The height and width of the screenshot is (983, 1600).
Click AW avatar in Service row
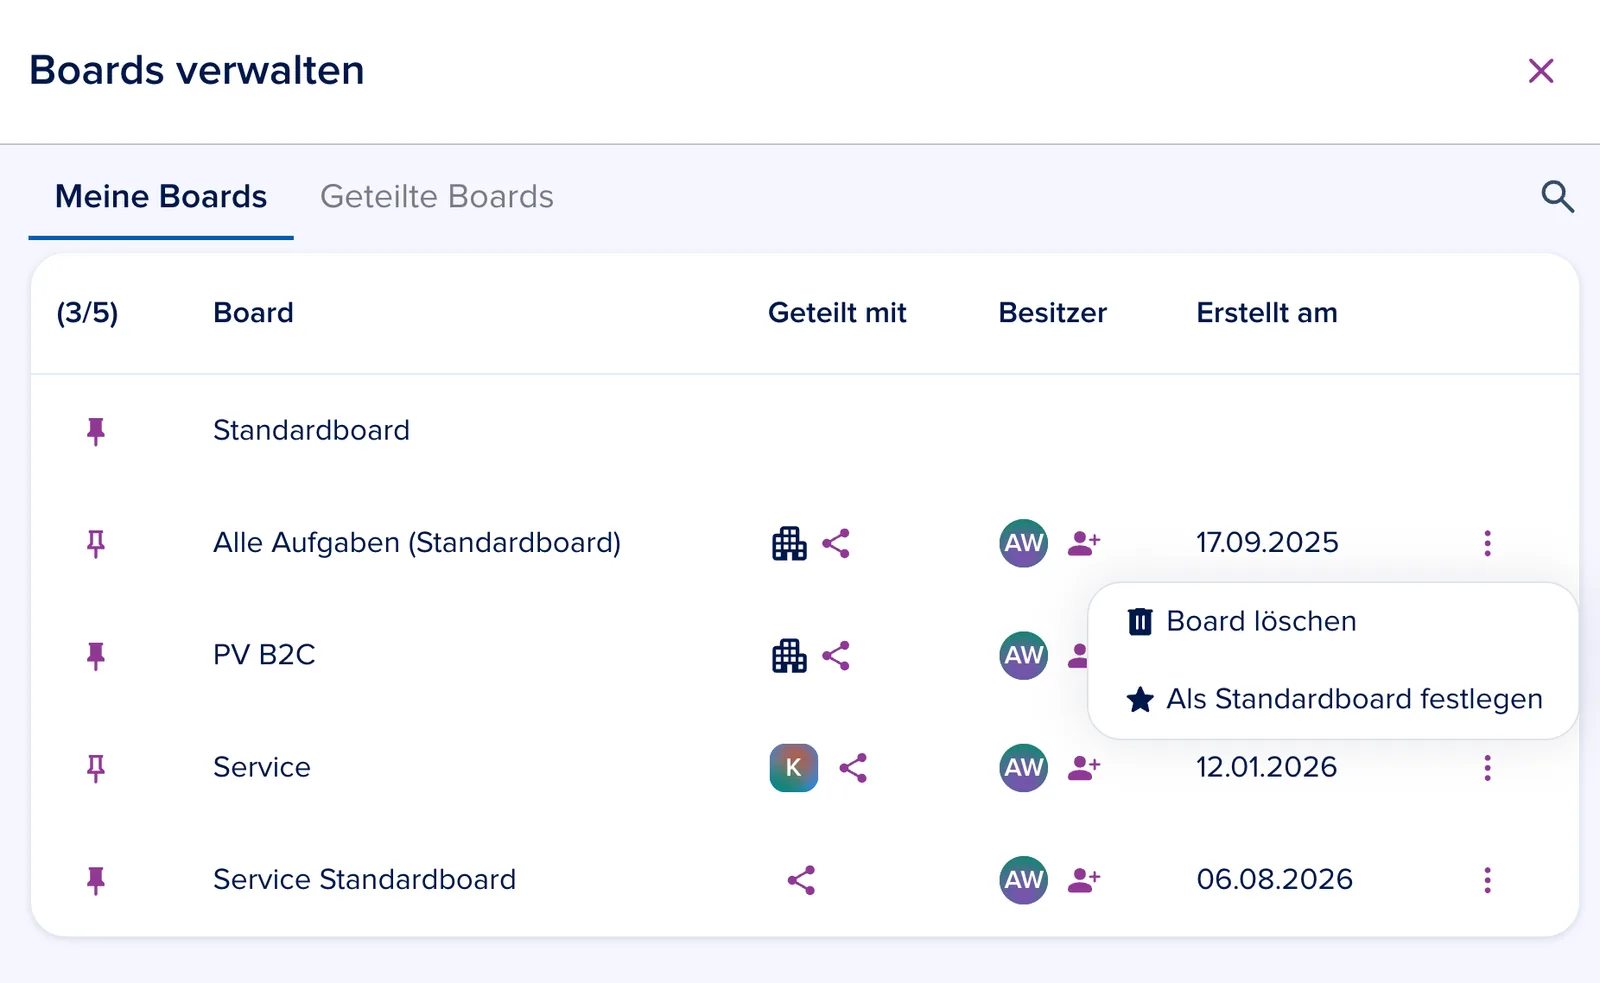click(1024, 768)
